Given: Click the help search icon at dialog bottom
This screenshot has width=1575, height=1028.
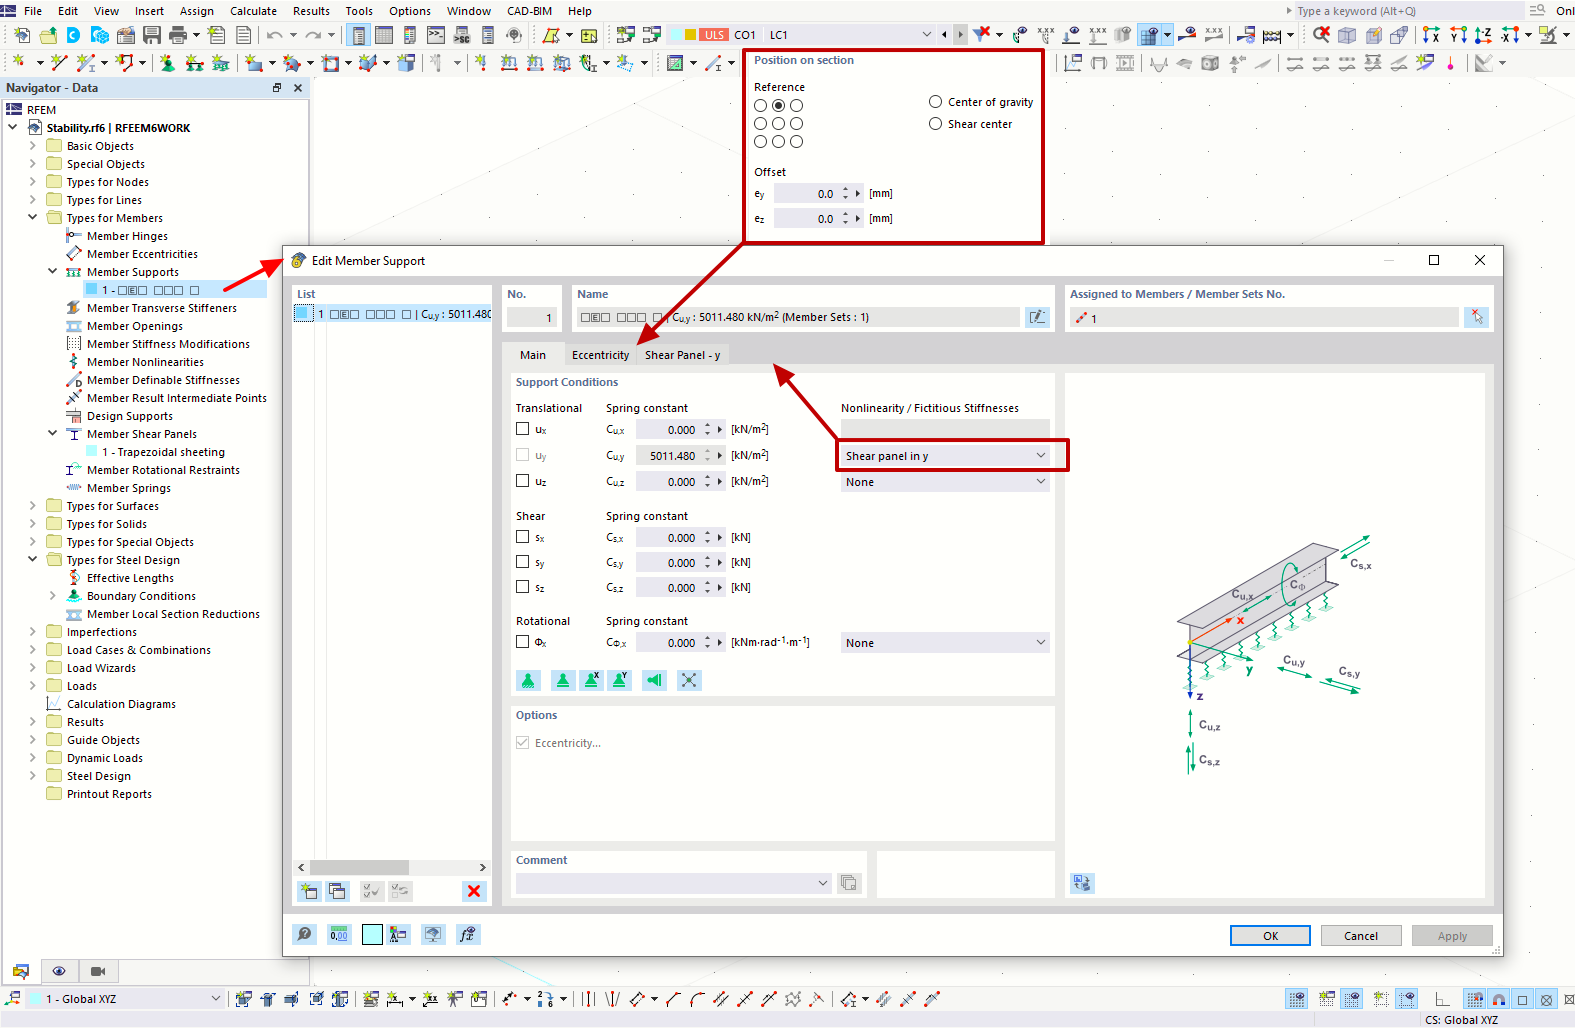Looking at the screenshot, I should tap(305, 934).
